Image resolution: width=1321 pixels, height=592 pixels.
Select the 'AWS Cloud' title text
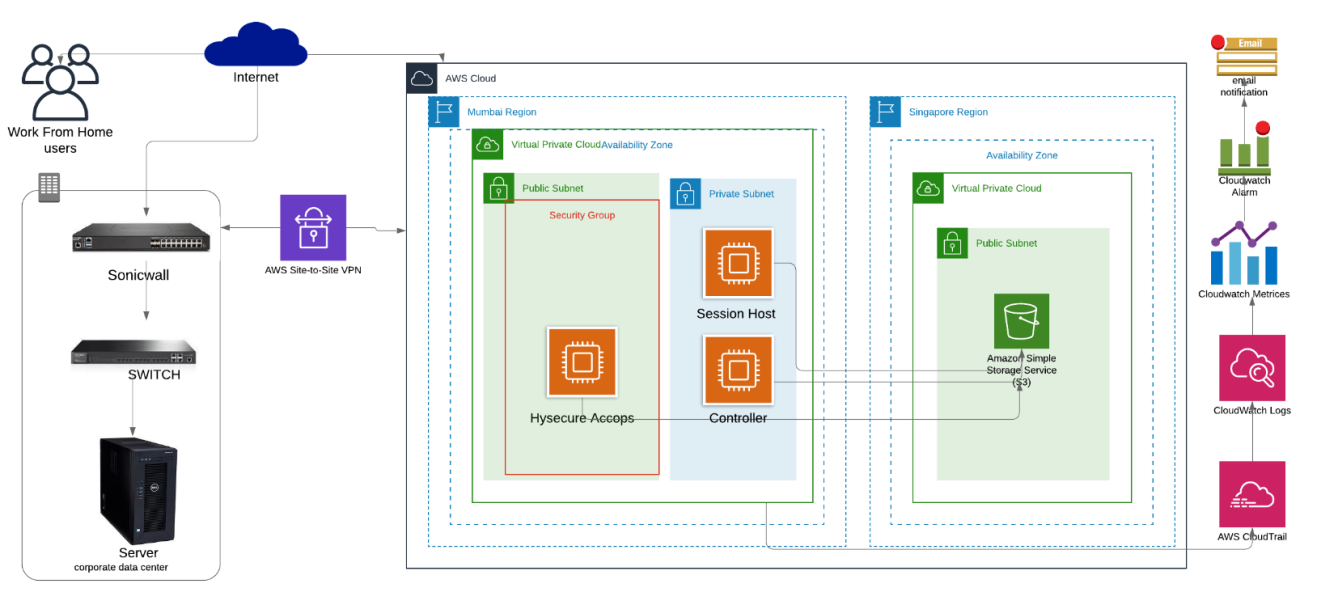pyautogui.click(x=470, y=78)
